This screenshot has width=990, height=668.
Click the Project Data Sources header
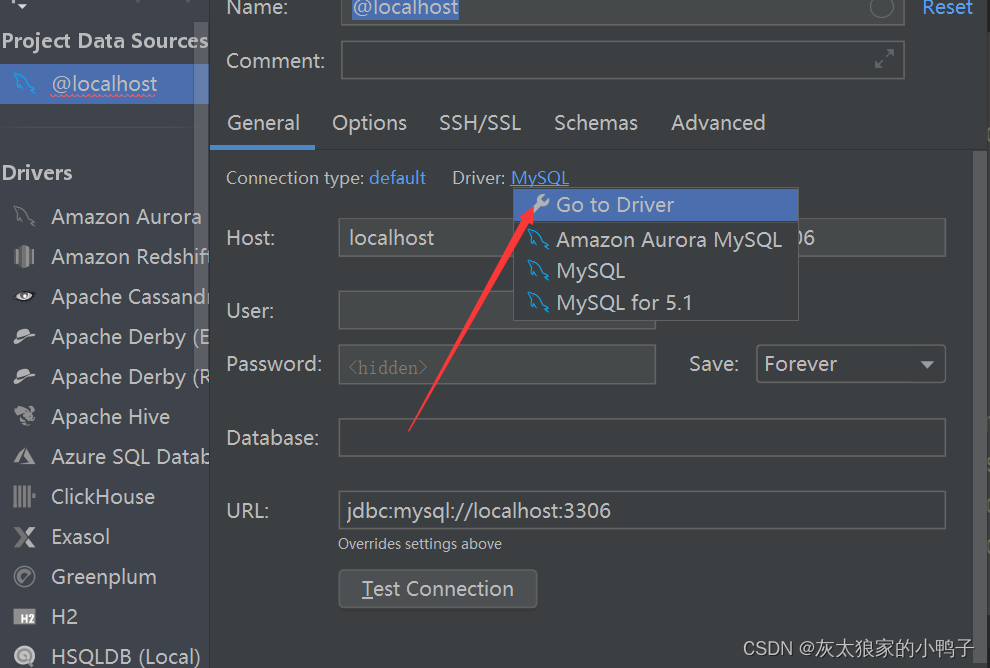pos(105,41)
